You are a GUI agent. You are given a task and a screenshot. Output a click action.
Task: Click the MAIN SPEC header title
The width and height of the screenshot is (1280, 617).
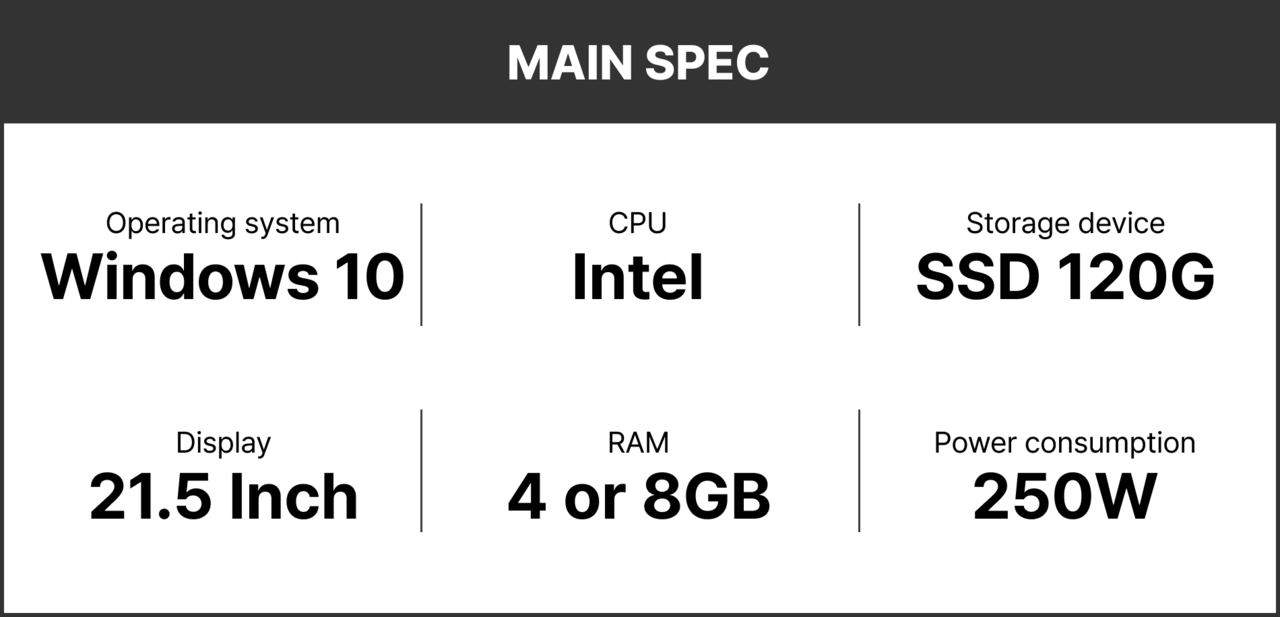[x=638, y=63]
